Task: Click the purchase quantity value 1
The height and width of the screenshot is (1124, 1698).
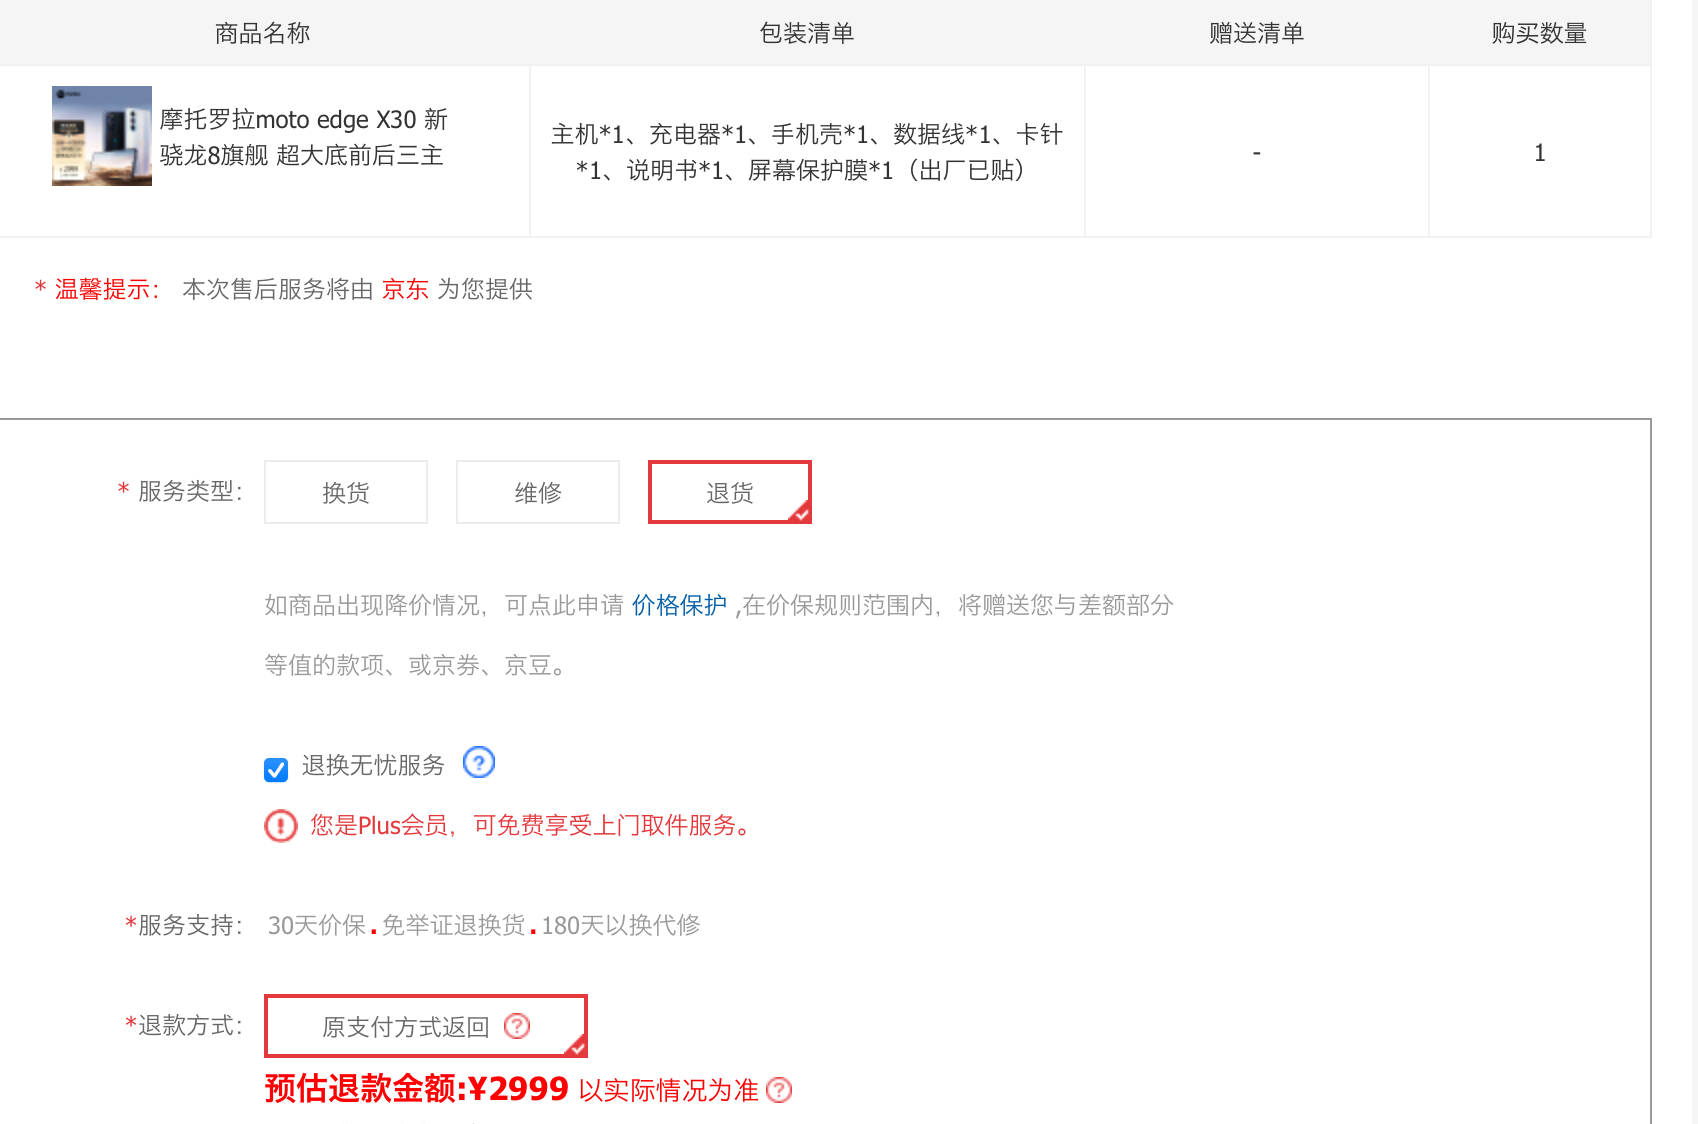Action: (x=1540, y=153)
